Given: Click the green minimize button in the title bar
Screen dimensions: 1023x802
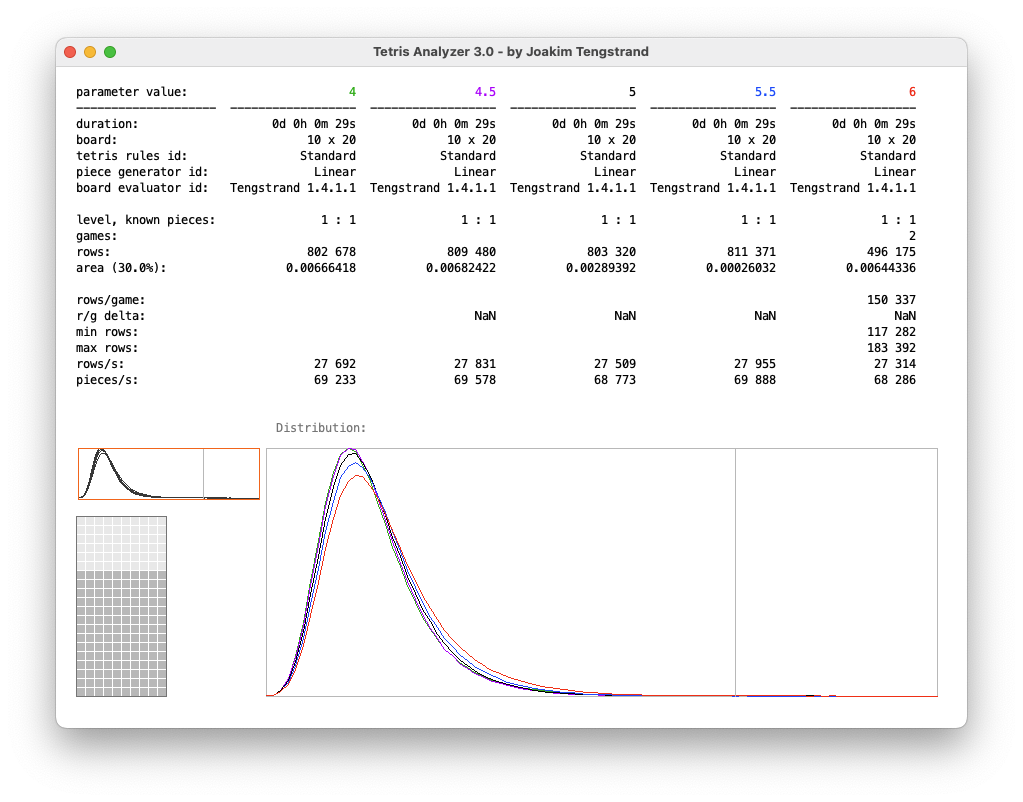Looking at the screenshot, I should [110, 51].
